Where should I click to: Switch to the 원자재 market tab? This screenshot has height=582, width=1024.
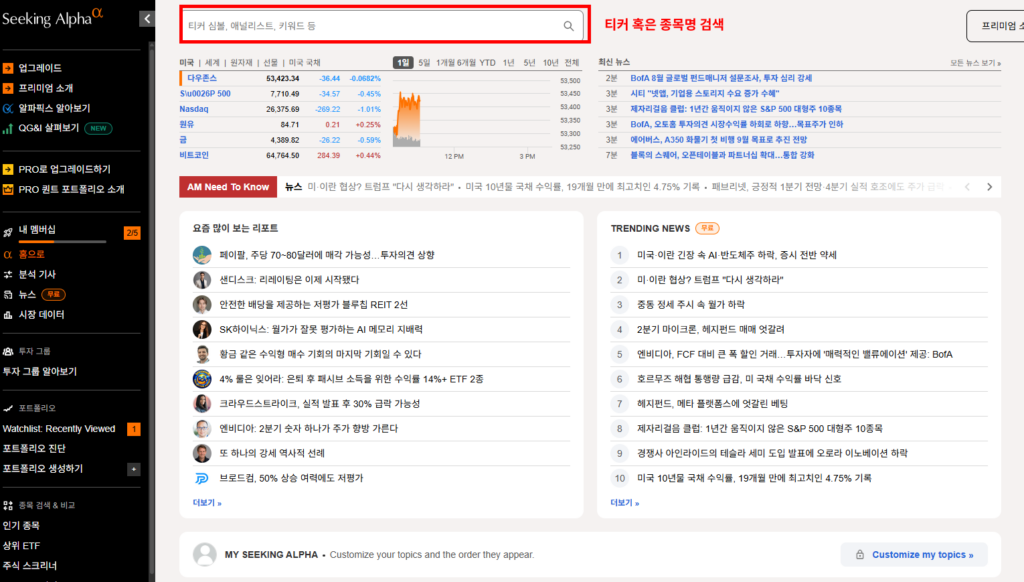241,63
